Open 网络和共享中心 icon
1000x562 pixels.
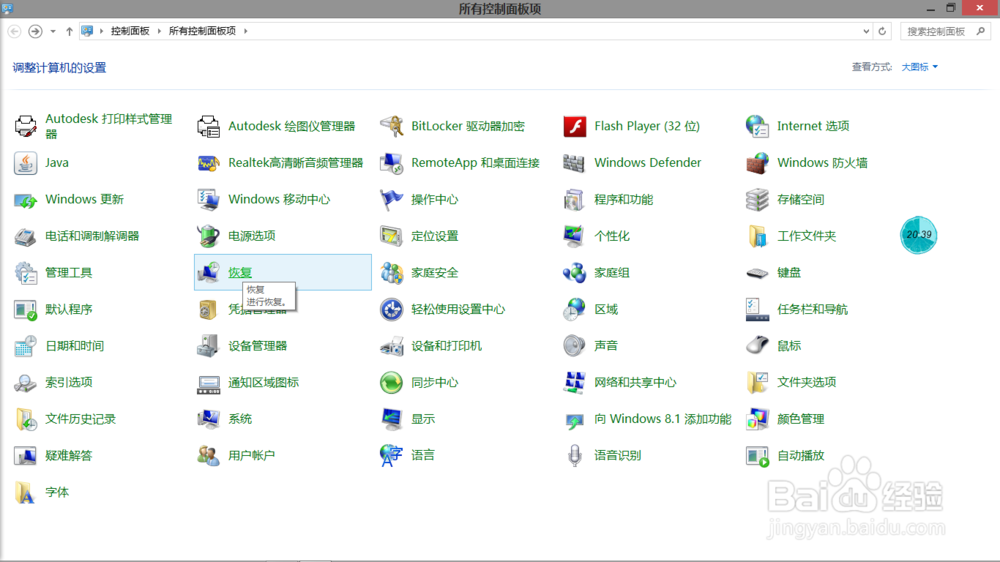point(575,383)
